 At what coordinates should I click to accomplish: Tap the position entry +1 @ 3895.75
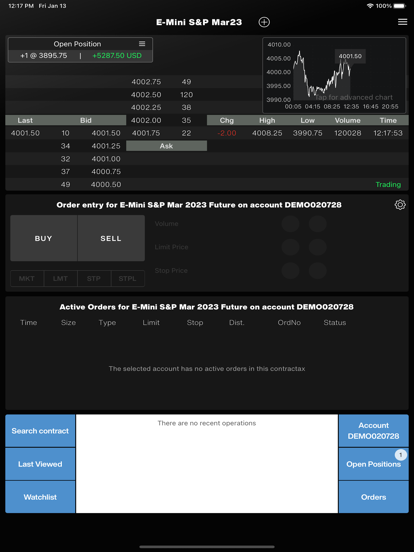pyautogui.click(x=44, y=56)
